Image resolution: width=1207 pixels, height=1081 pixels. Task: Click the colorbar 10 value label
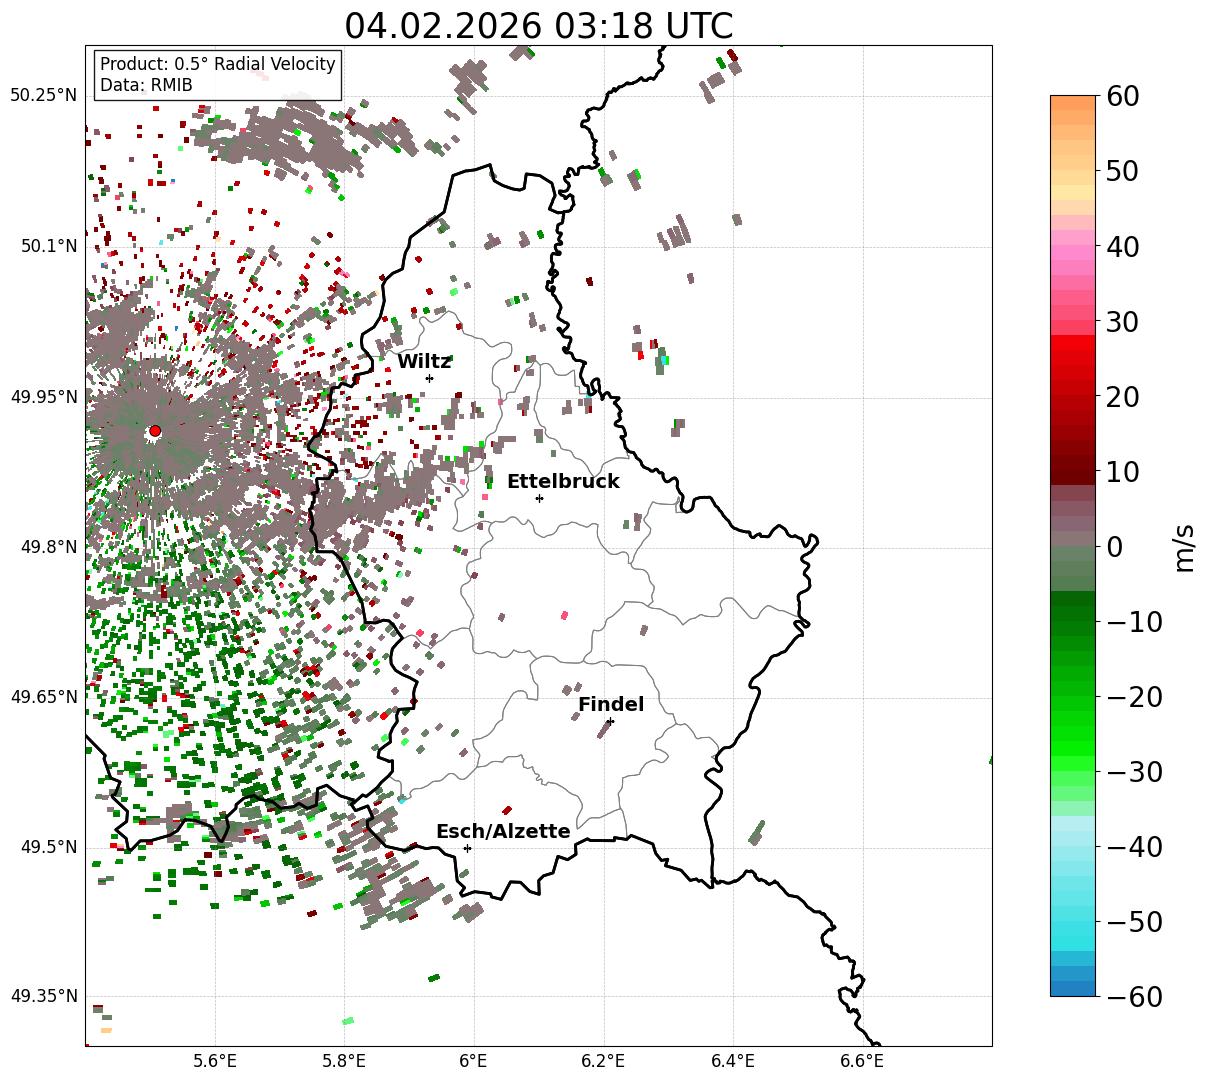1122,471
